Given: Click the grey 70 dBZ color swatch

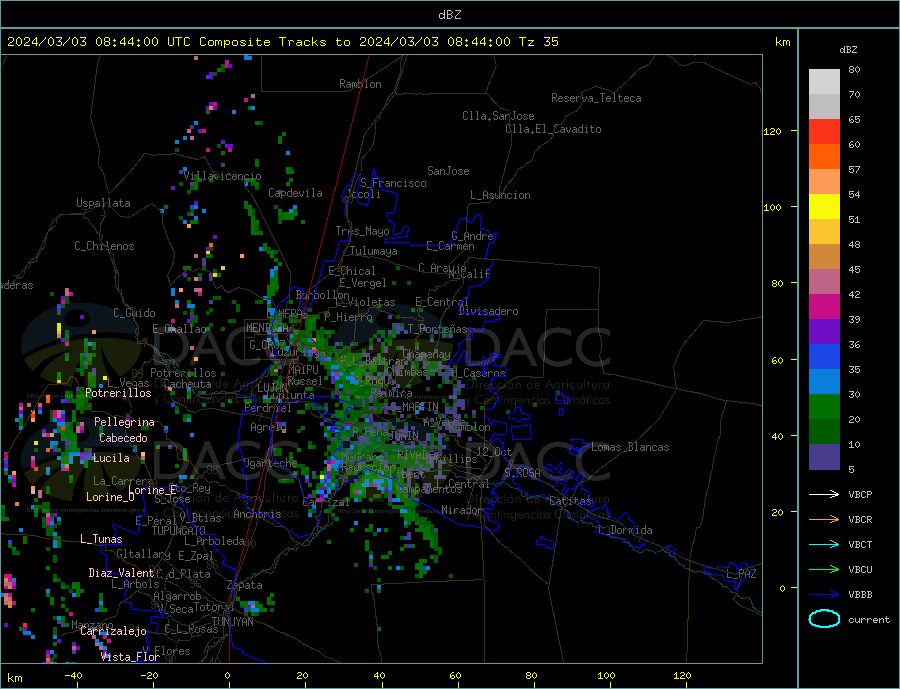Looking at the screenshot, I should (x=824, y=106).
